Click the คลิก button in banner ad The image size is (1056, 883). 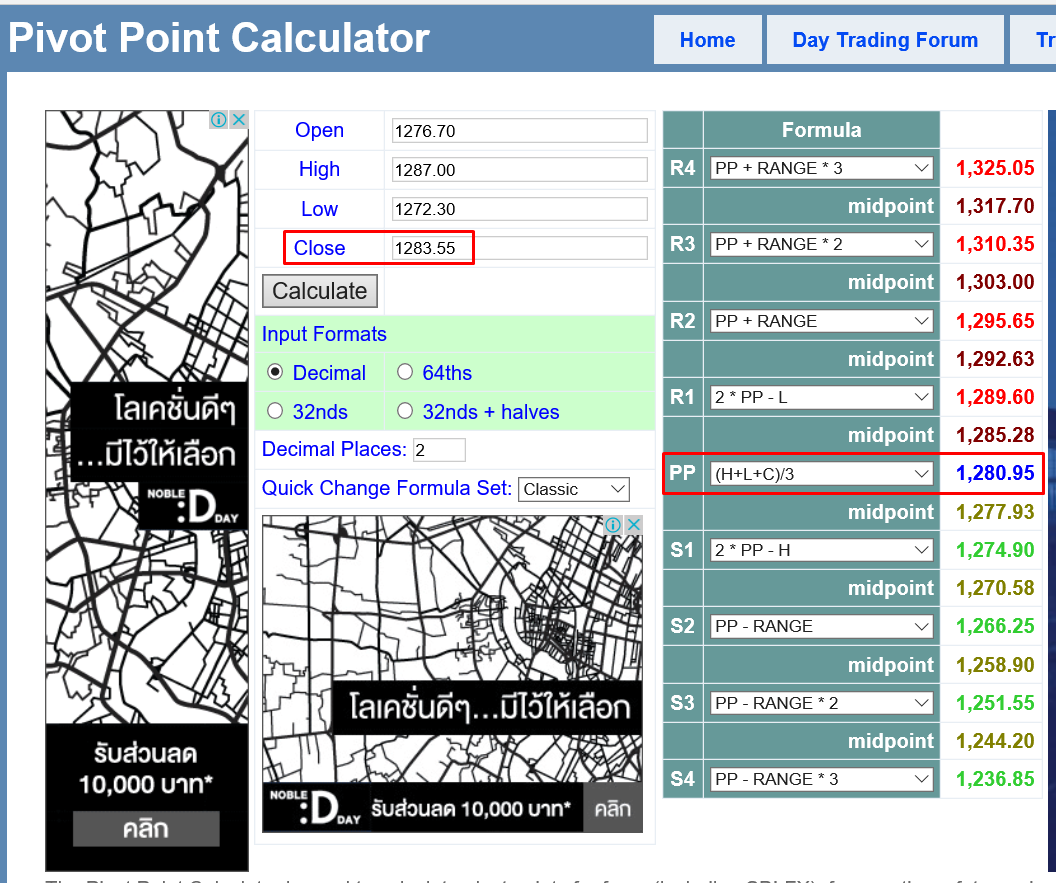point(612,808)
